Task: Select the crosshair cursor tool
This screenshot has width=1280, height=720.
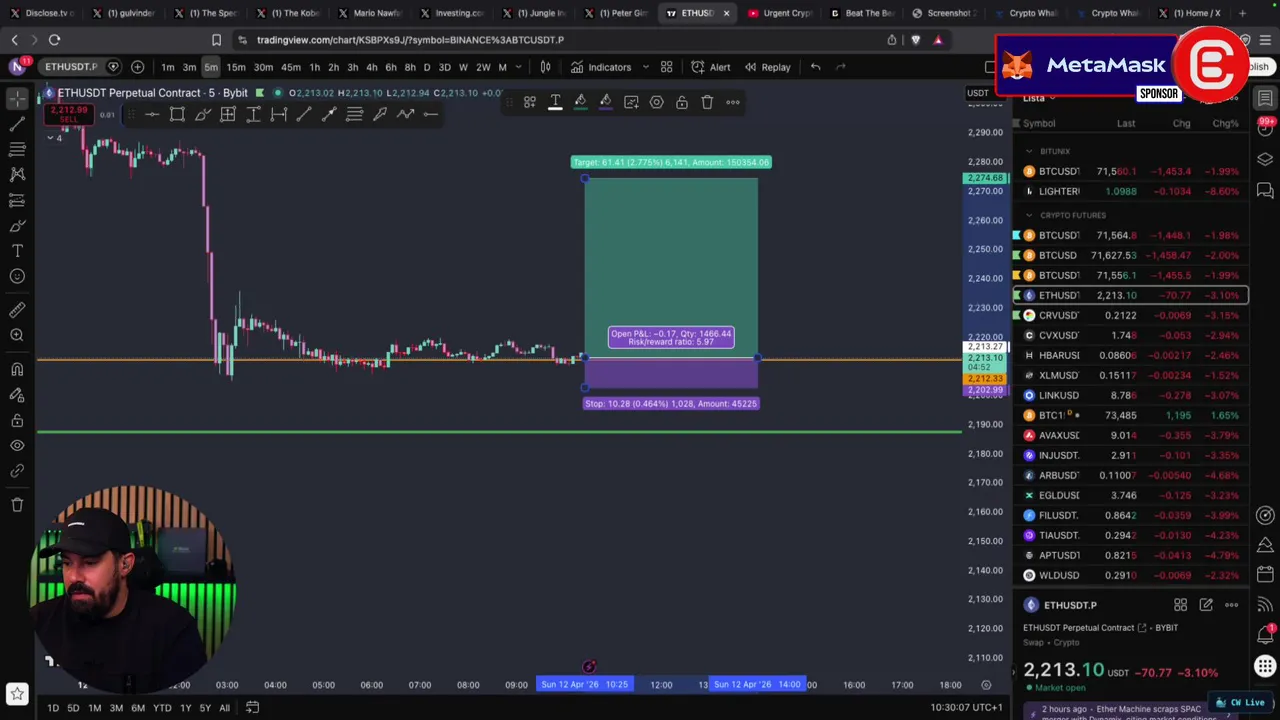Action: pos(17,98)
